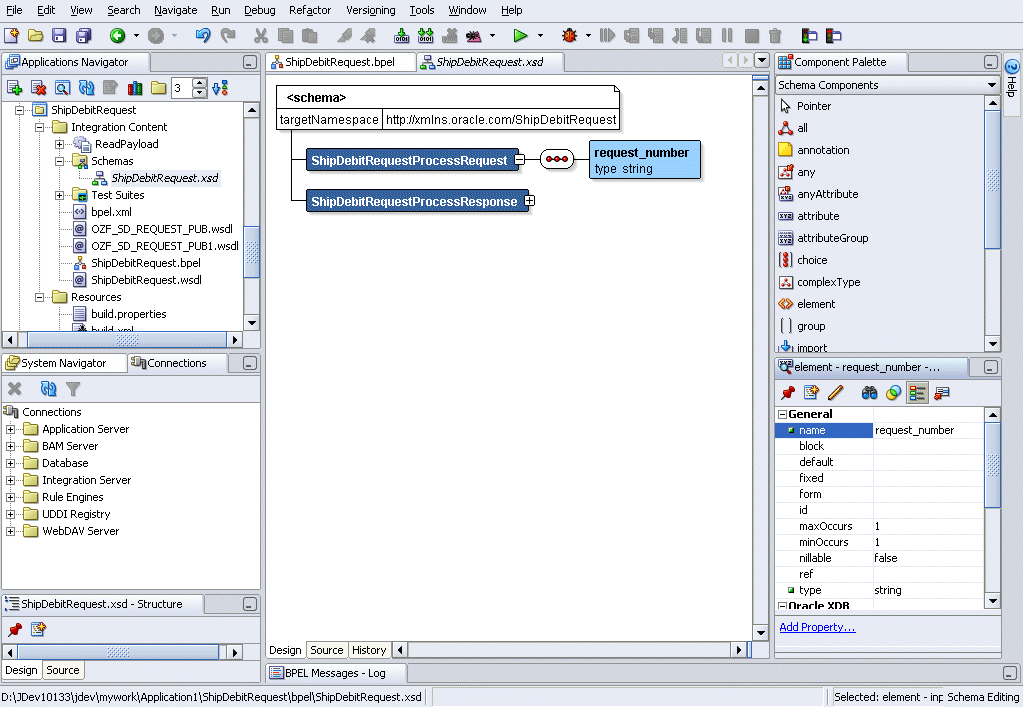Select ShipDebitRequest.wsdl in the navigator tree

click(146, 280)
